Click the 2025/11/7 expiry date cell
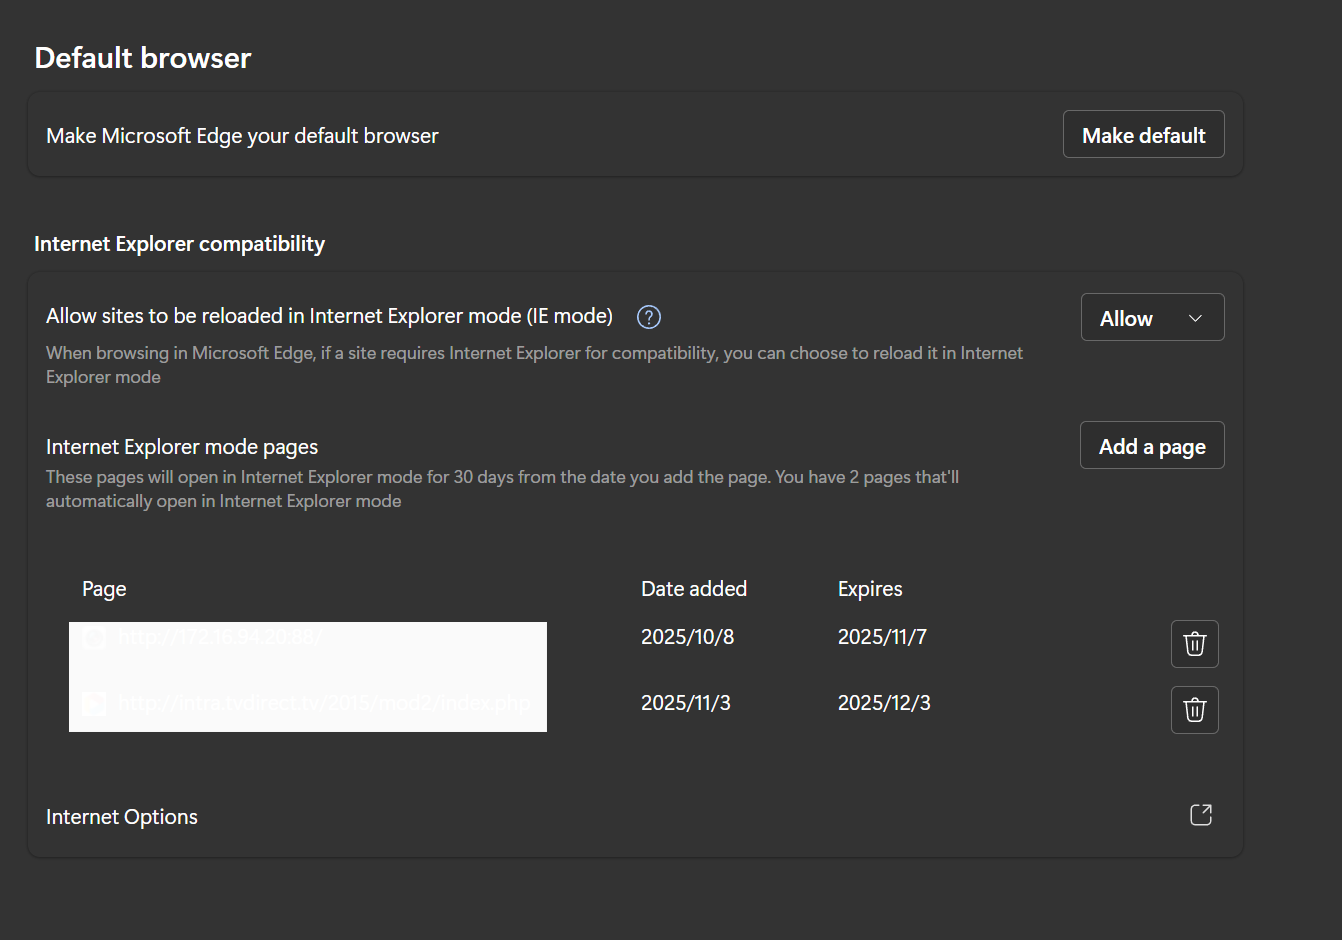This screenshot has height=940, width=1342. (882, 637)
